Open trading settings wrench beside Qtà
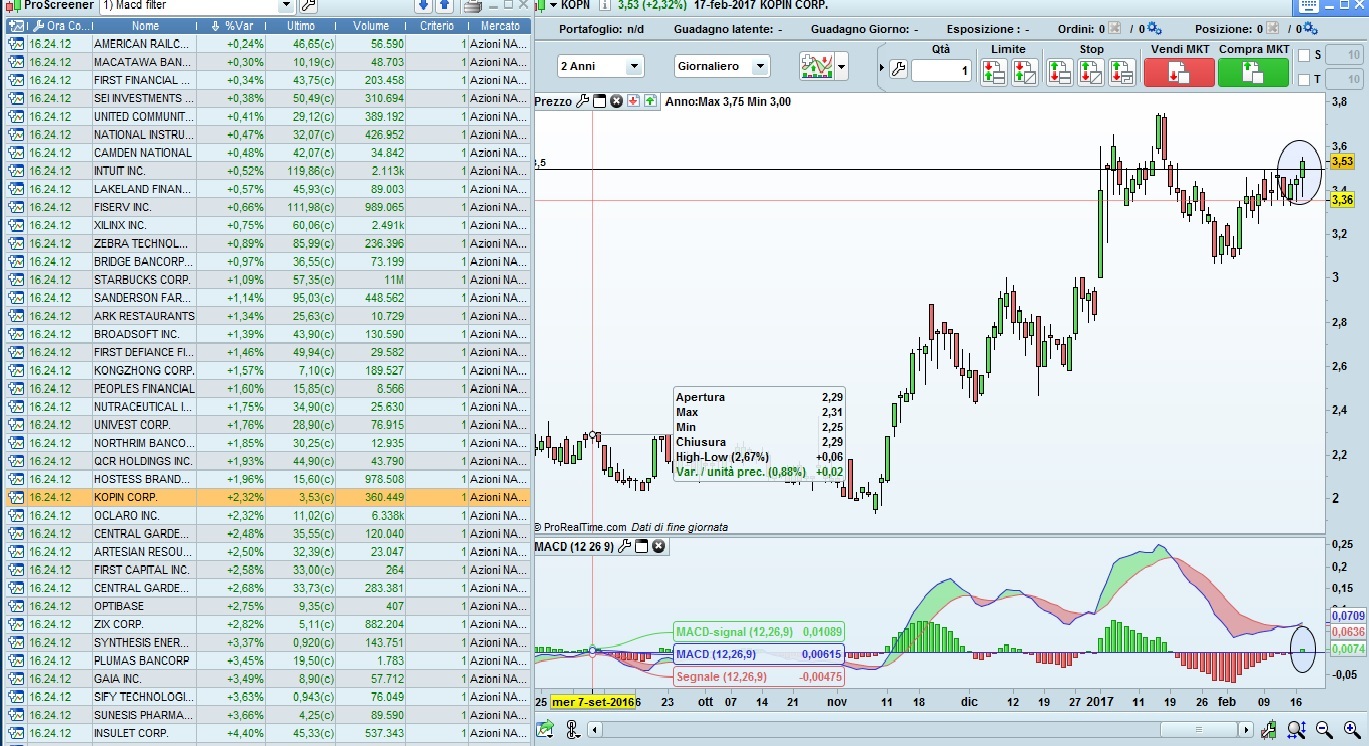This screenshot has height=746, width=1369. (897, 70)
